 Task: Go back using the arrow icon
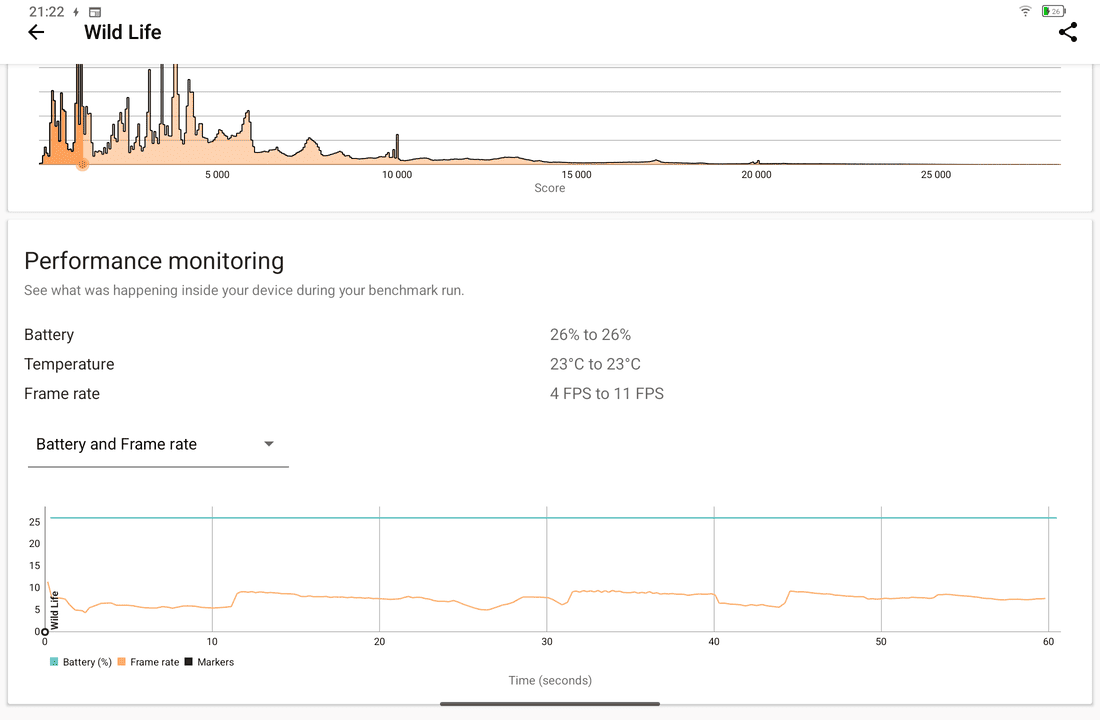(36, 32)
